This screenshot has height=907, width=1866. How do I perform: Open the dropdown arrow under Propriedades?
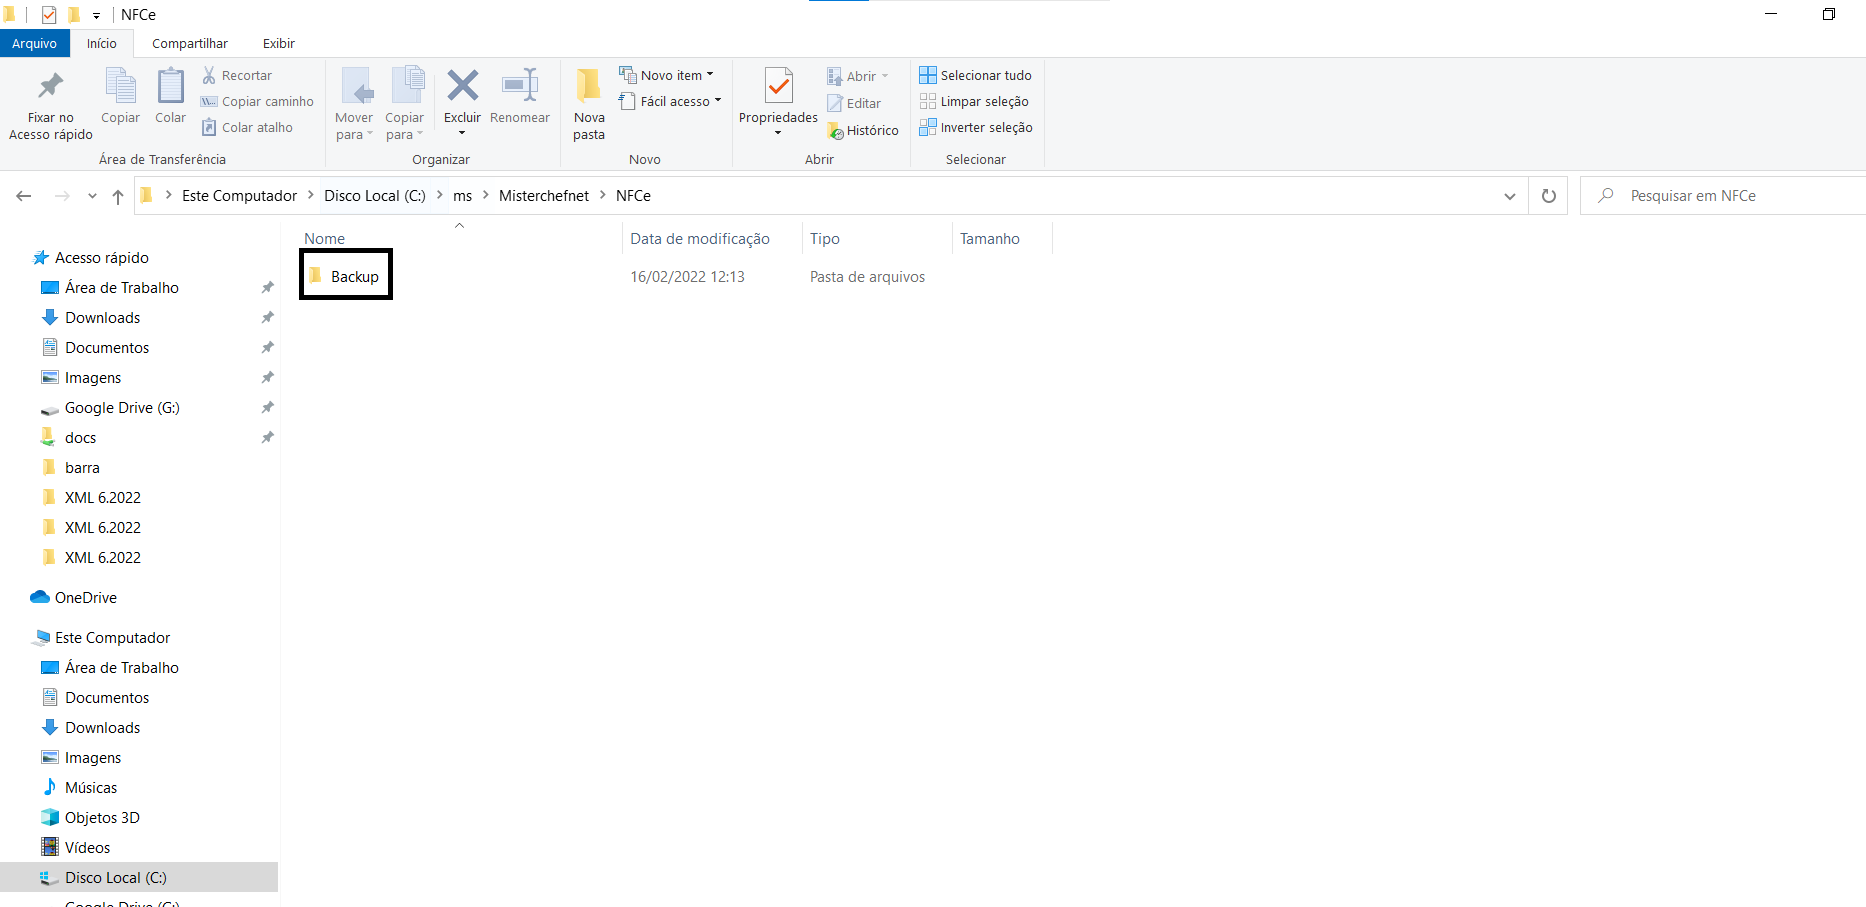coord(778,133)
